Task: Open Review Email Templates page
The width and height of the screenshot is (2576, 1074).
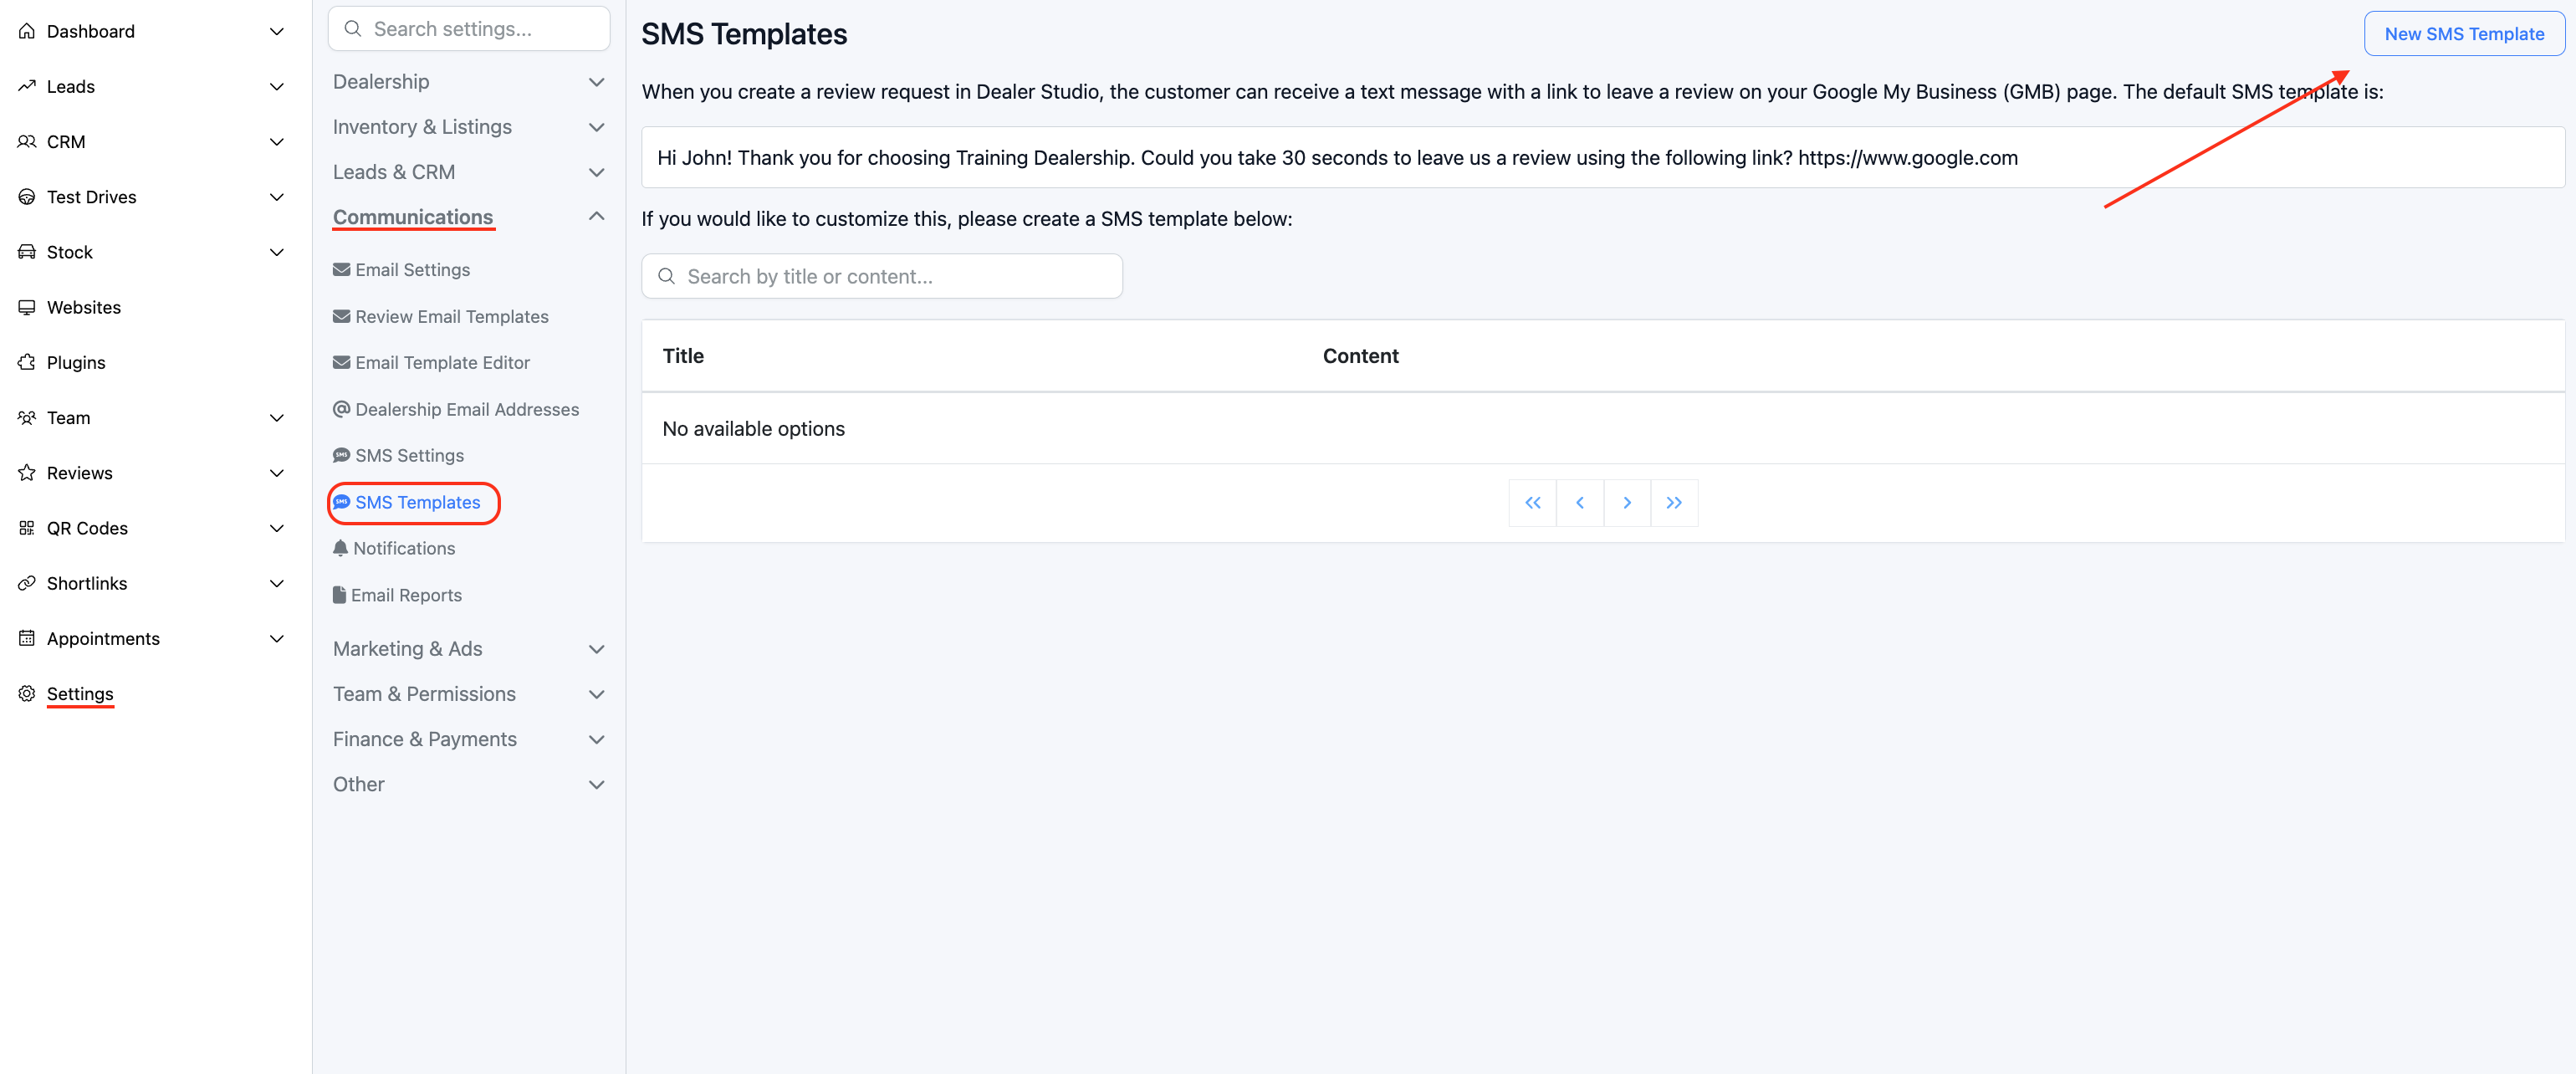Action: 451,316
